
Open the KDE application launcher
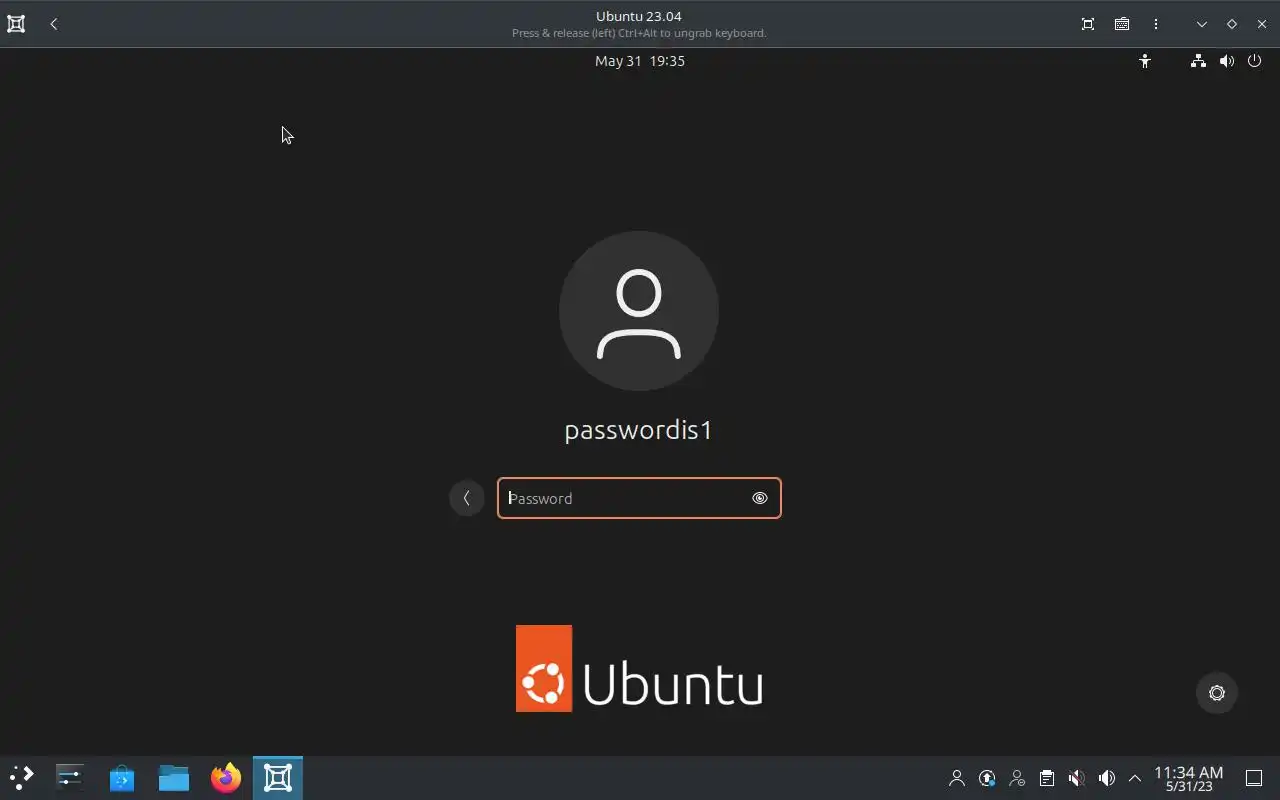tap(21, 777)
